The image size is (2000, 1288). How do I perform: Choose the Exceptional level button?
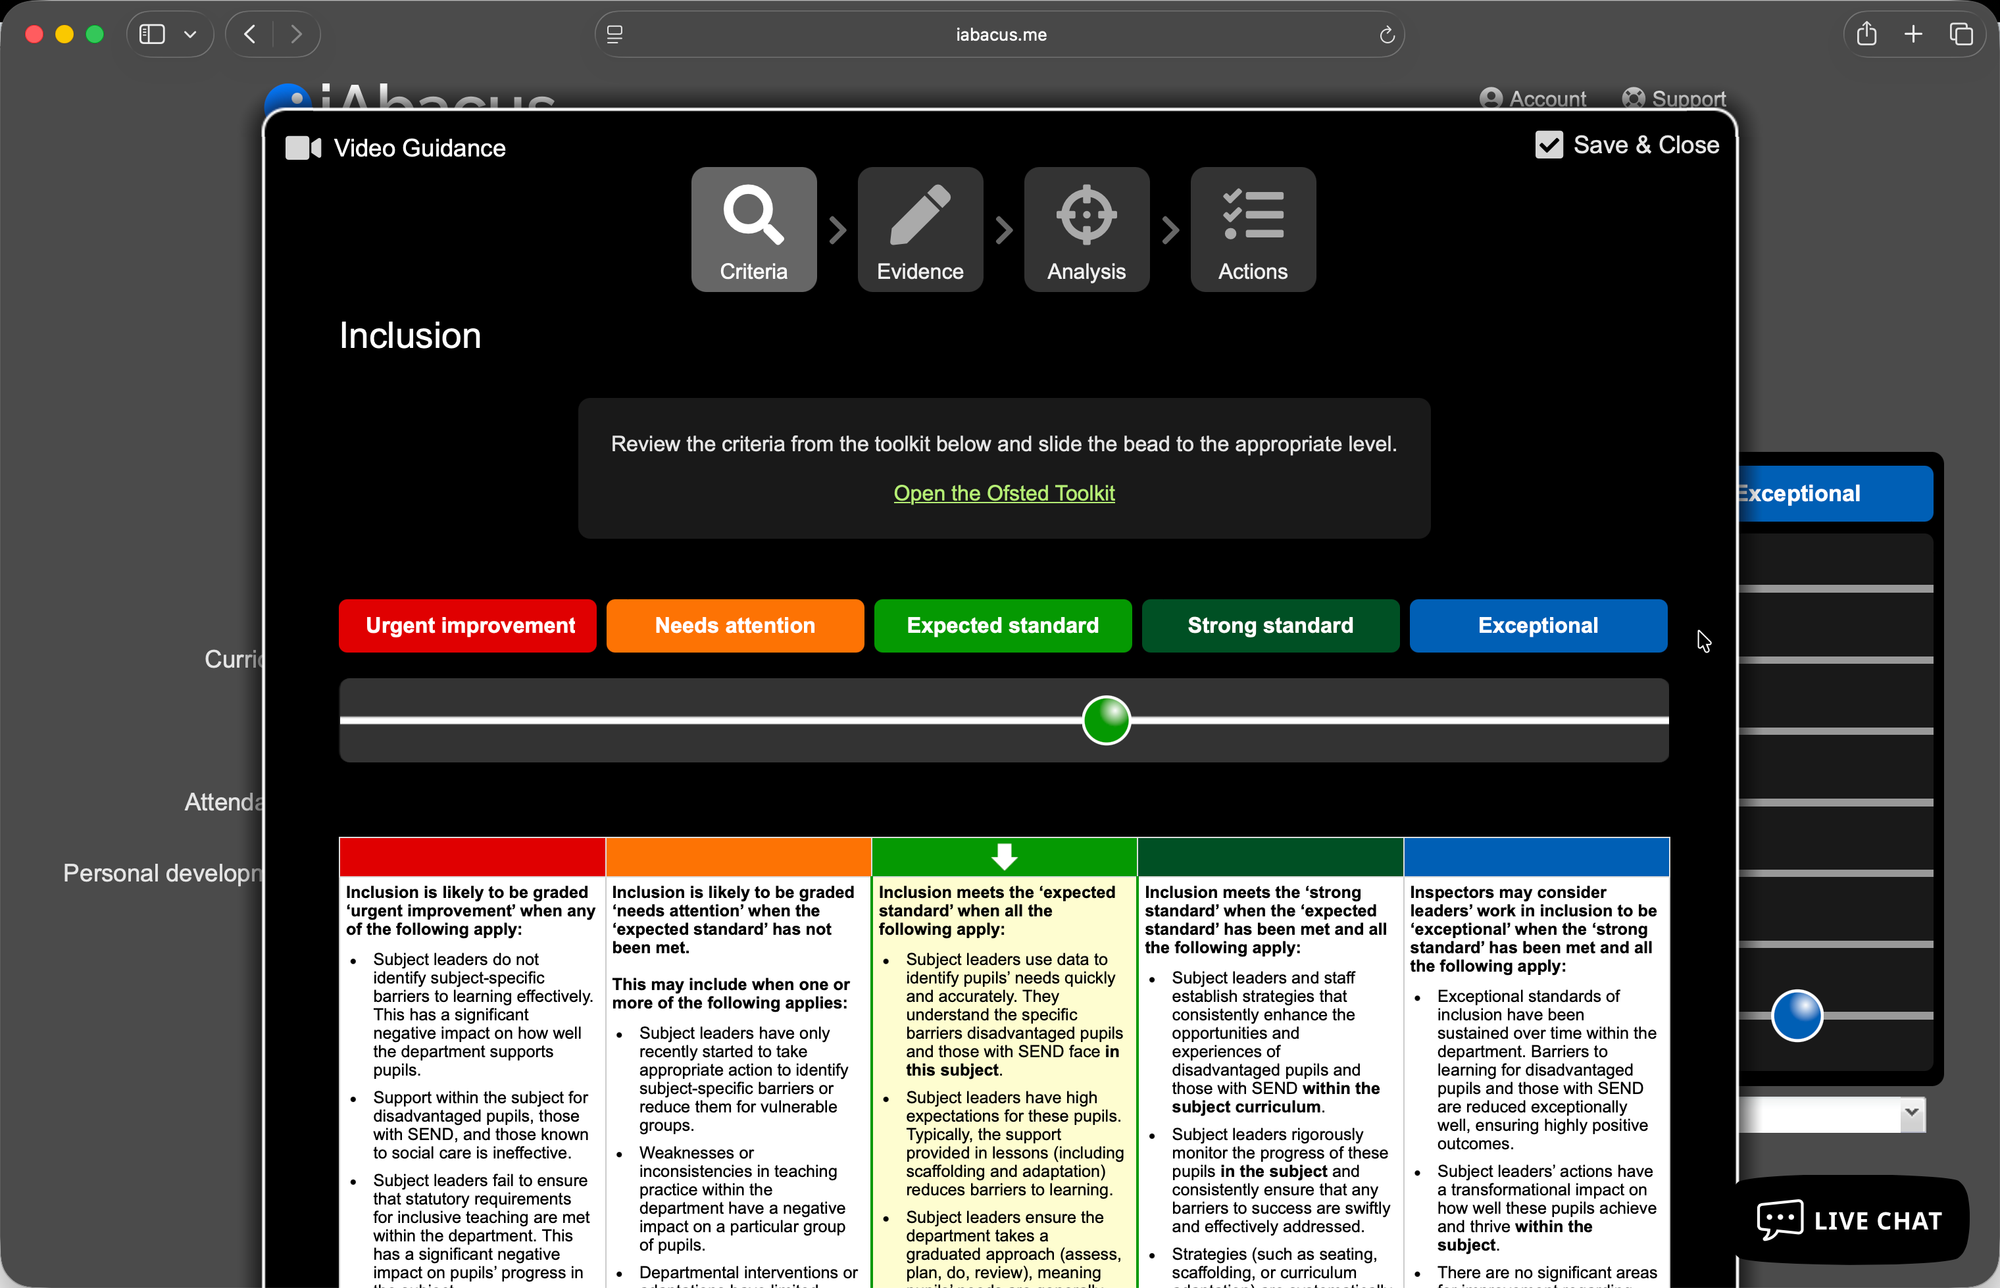click(x=1537, y=626)
